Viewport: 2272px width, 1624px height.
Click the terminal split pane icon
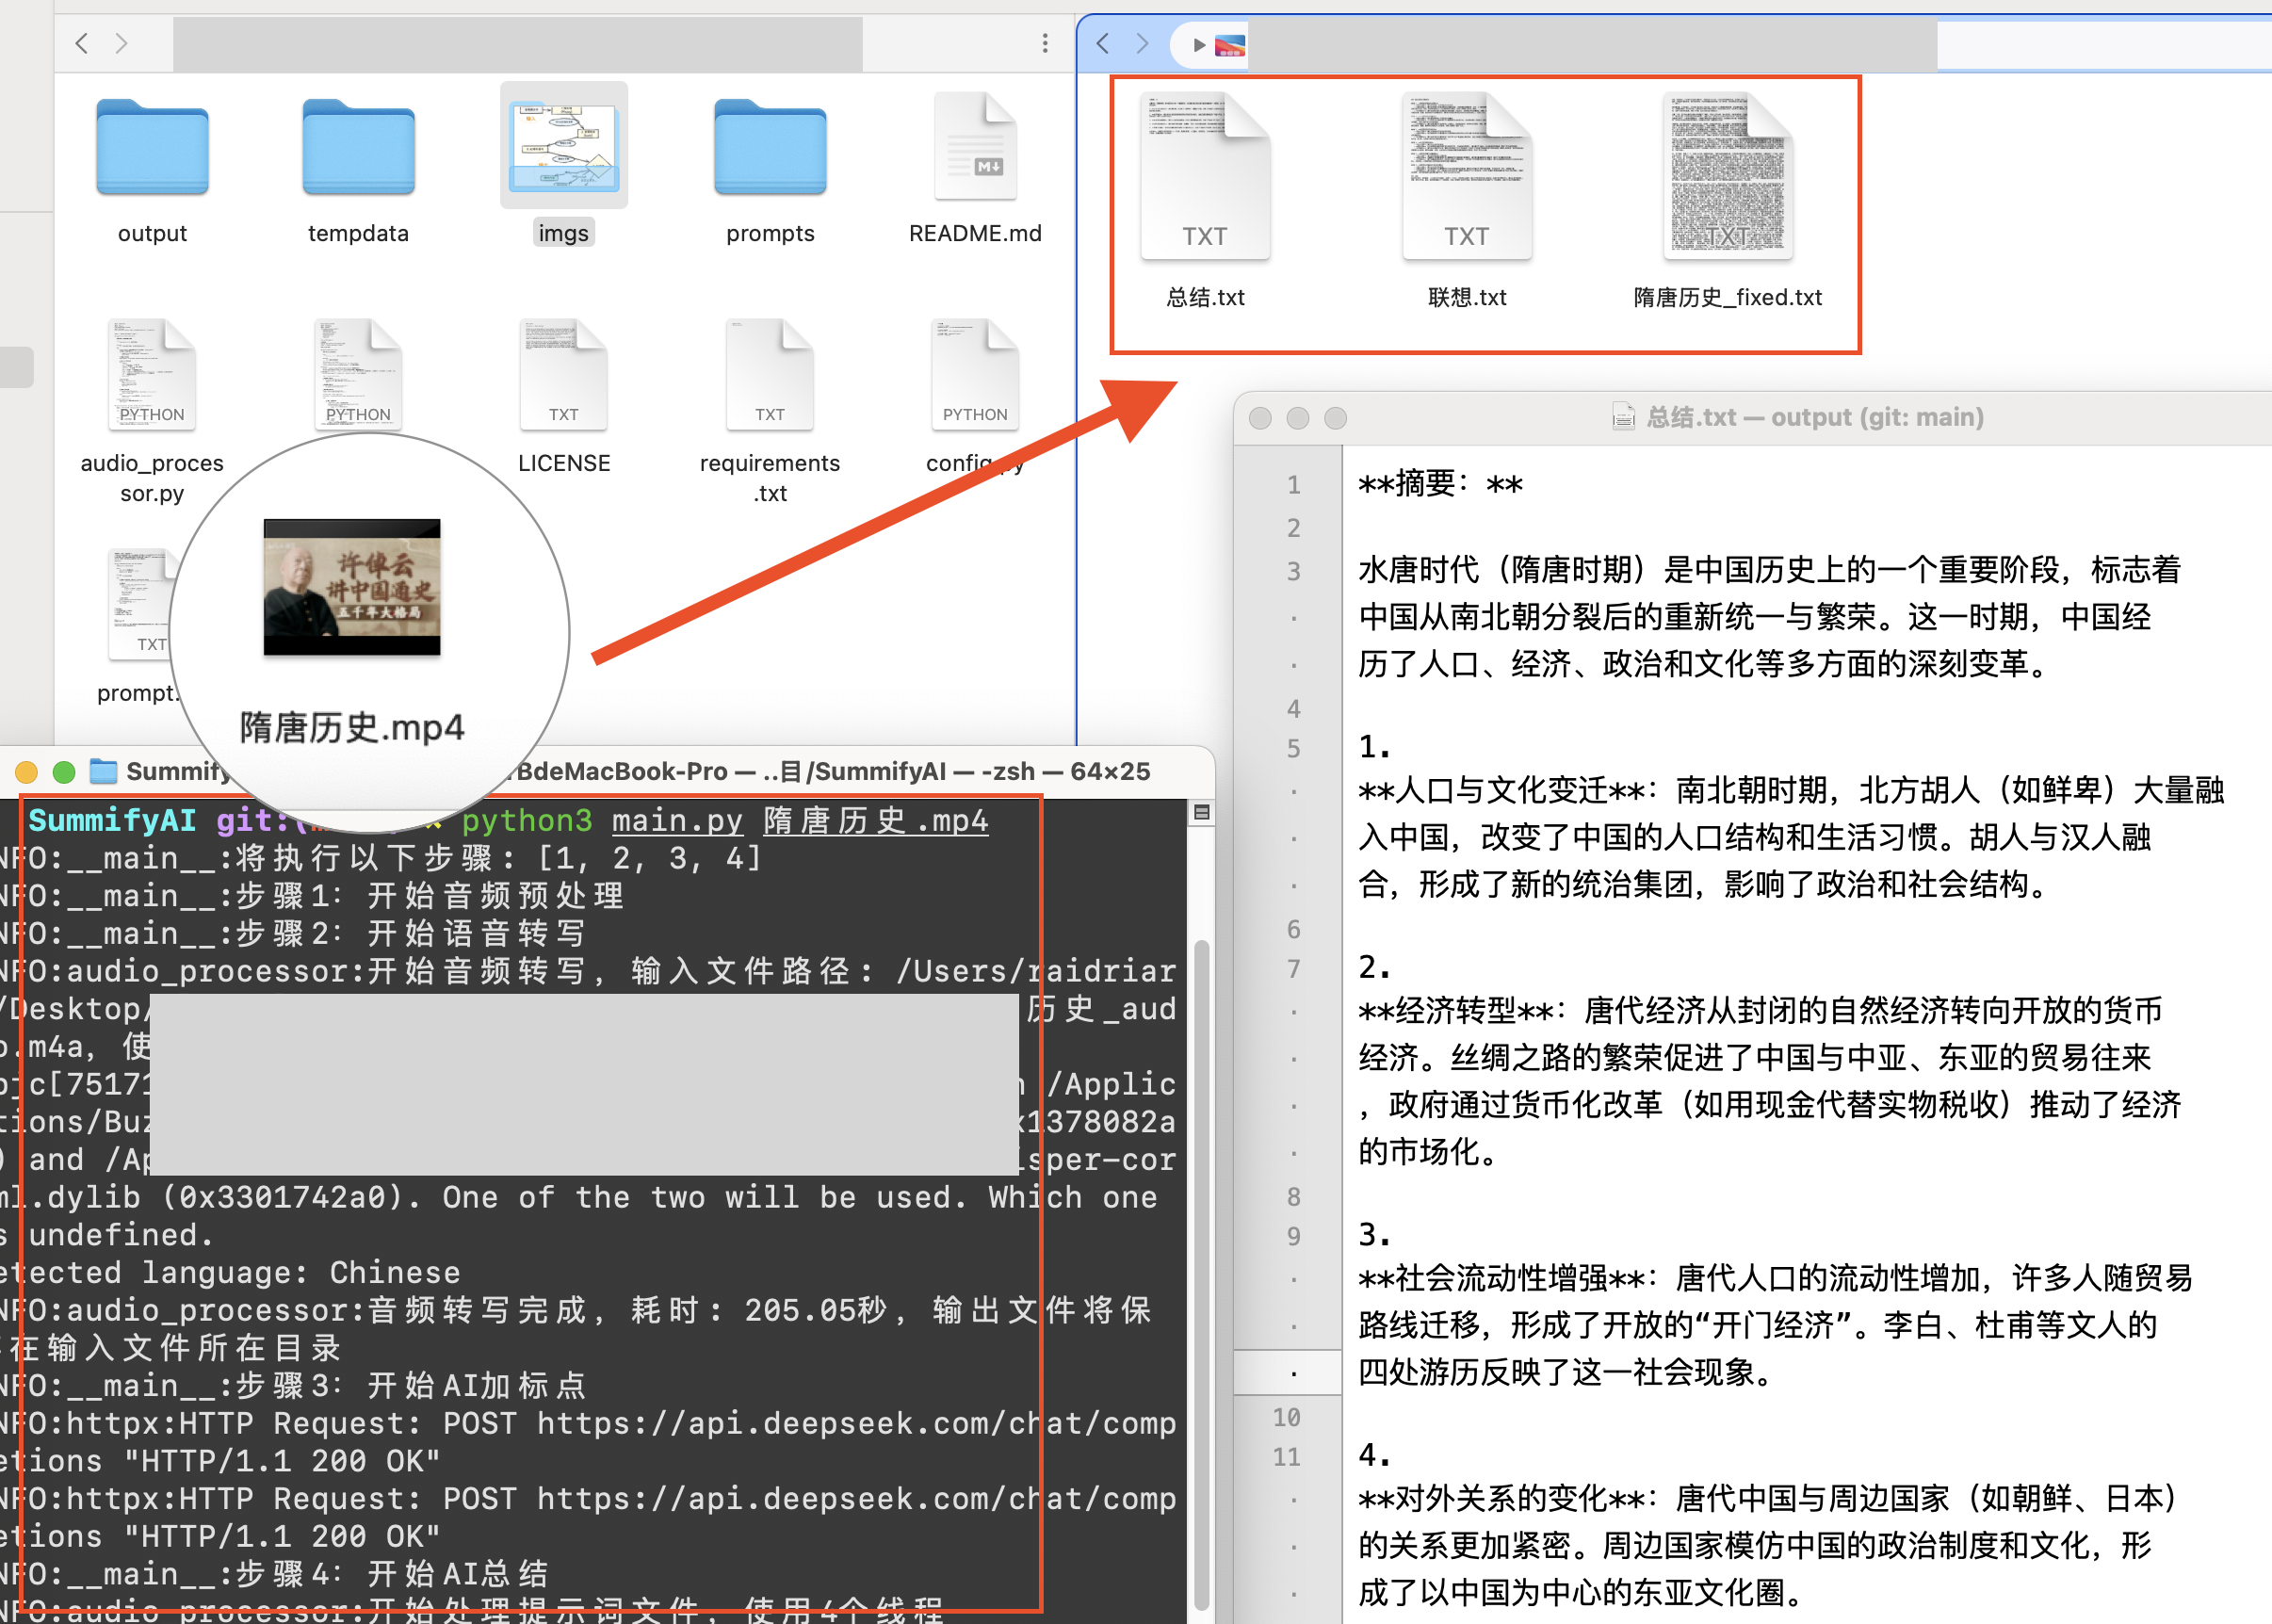point(1202,813)
